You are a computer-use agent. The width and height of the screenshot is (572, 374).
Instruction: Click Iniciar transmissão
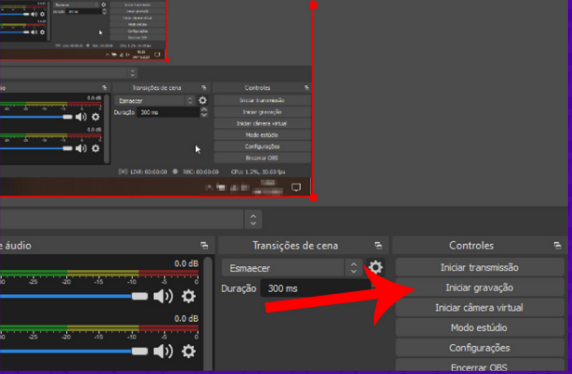pyautogui.click(x=479, y=267)
